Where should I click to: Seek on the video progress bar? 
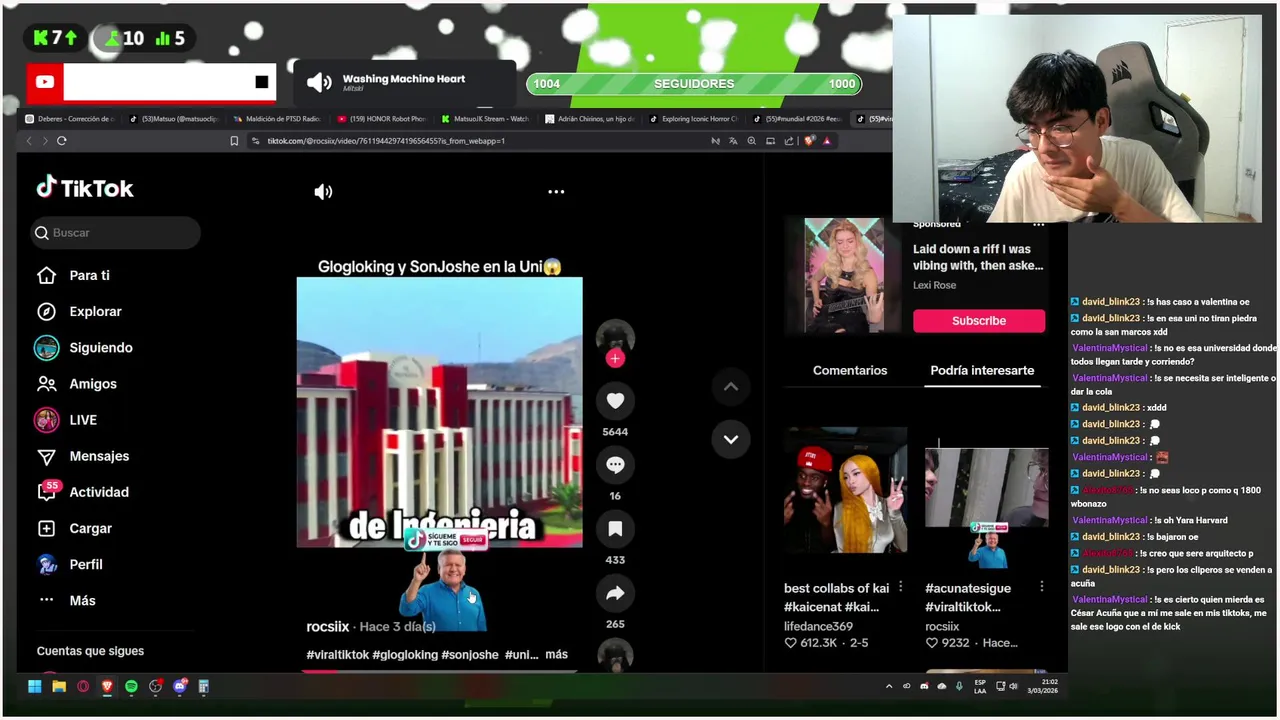tap(439, 671)
